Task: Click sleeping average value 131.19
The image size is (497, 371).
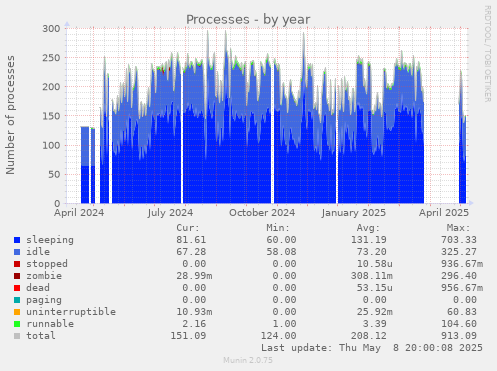Action: coord(369,240)
